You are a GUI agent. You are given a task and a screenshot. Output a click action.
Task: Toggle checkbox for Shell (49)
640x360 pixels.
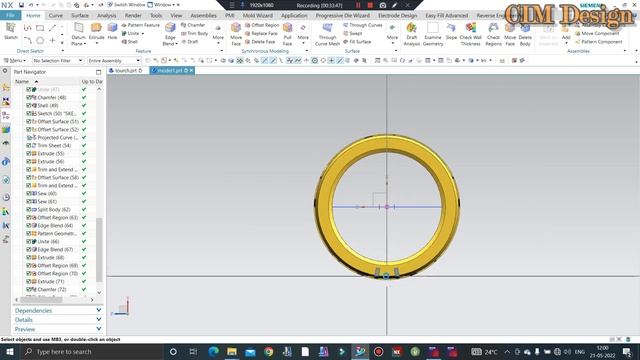tap(29, 105)
